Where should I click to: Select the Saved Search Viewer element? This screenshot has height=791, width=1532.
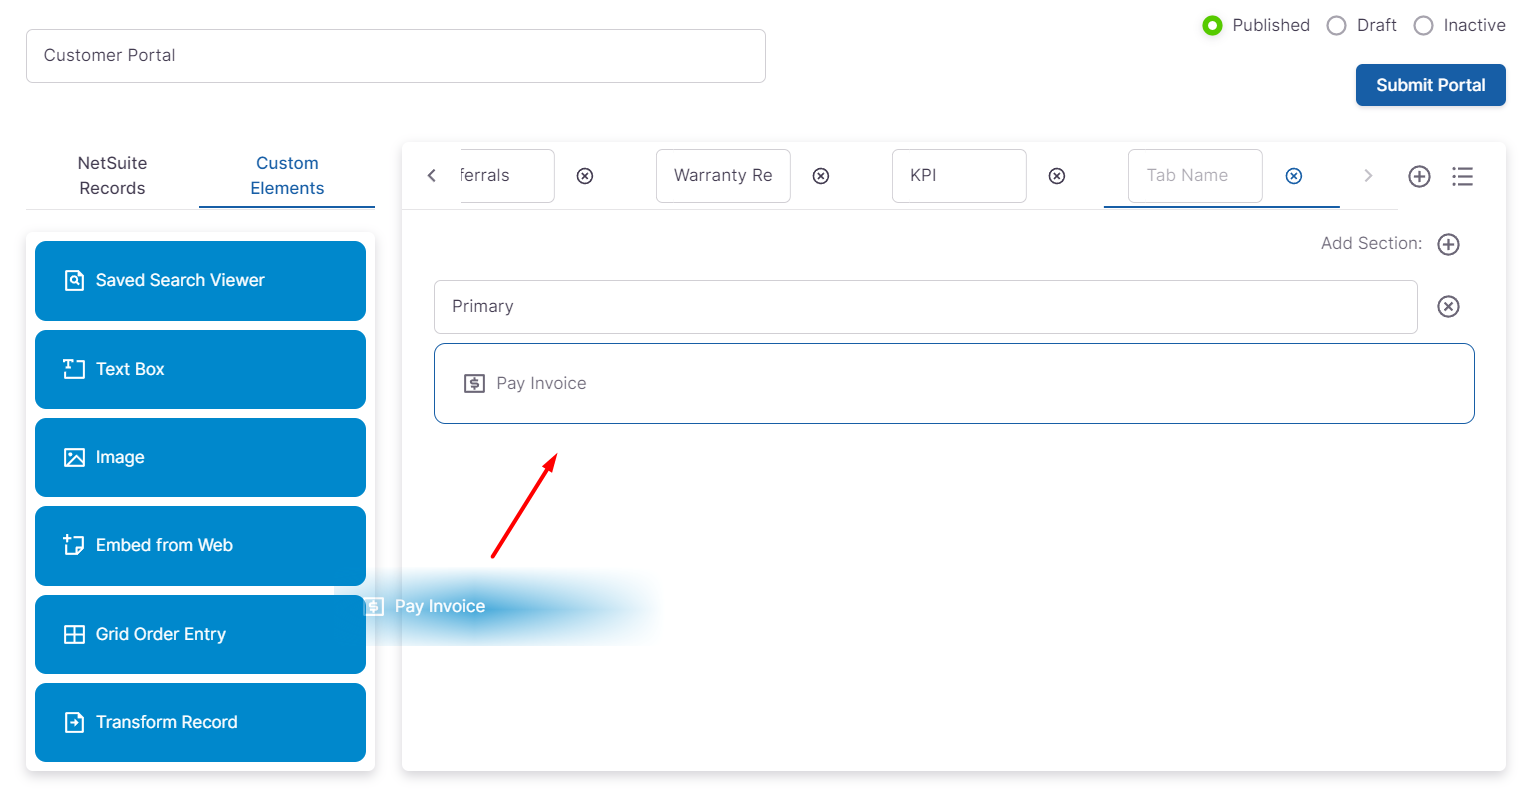pyautogui.click(x=200, y=280)
